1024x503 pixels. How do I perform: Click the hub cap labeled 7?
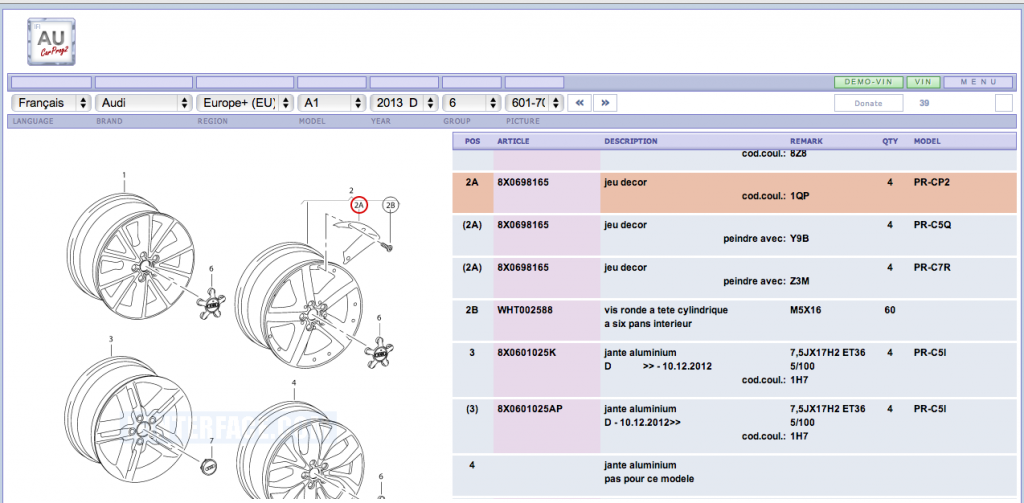(x=209, y=469)
